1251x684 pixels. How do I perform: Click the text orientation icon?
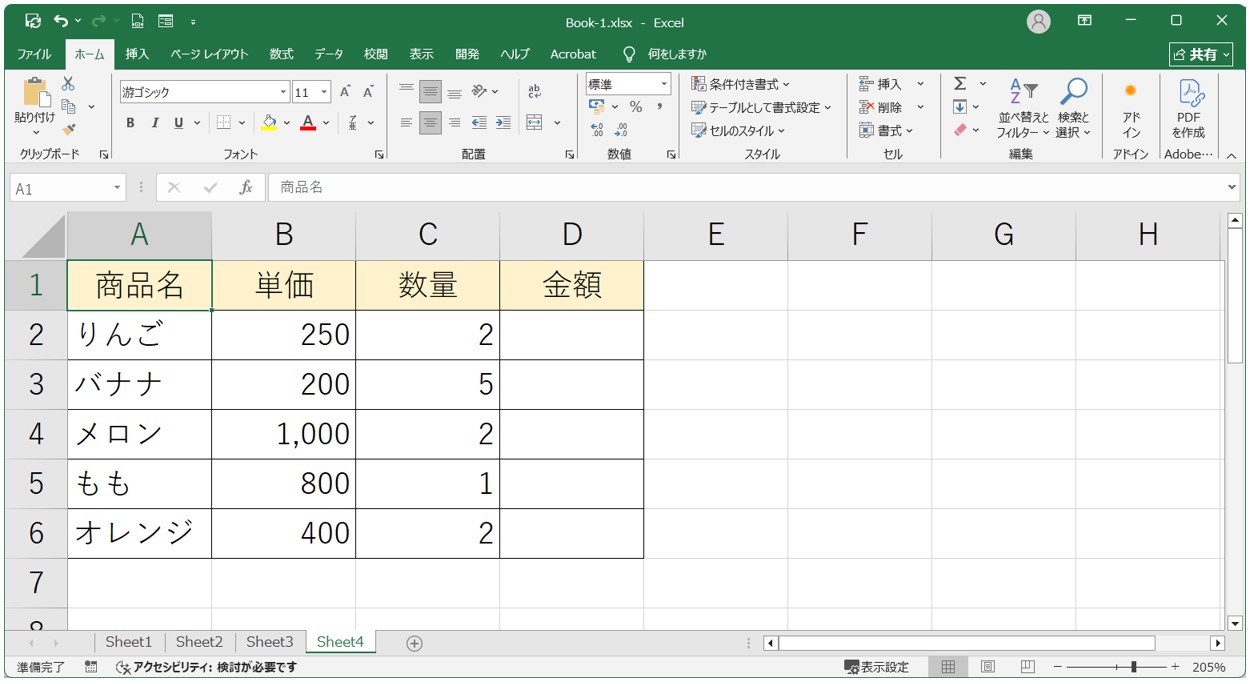[479, 92]
